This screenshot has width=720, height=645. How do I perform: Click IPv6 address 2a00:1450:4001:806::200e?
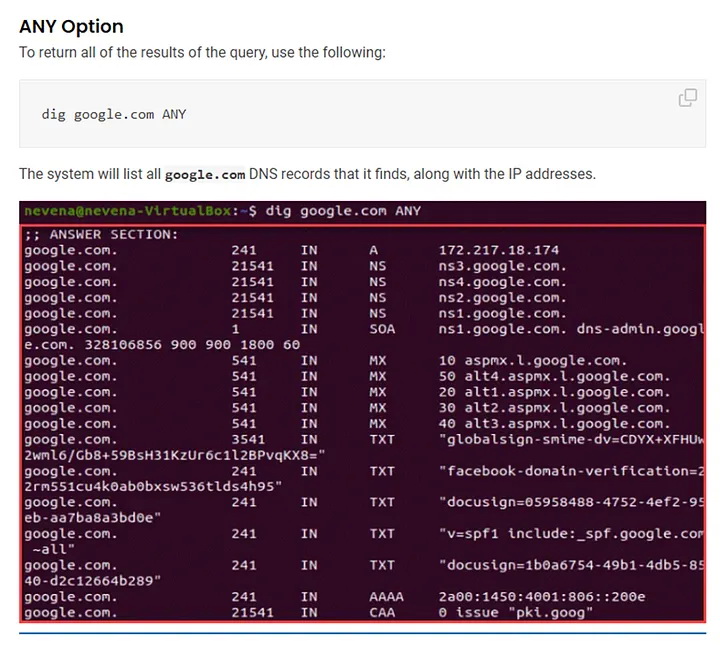pos(542,597)
